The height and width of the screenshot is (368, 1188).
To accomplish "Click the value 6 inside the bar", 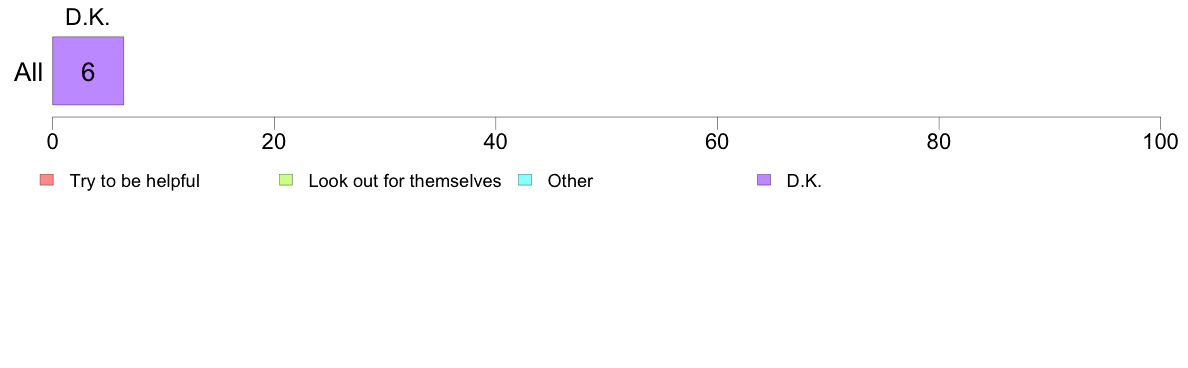I will 88,72.
